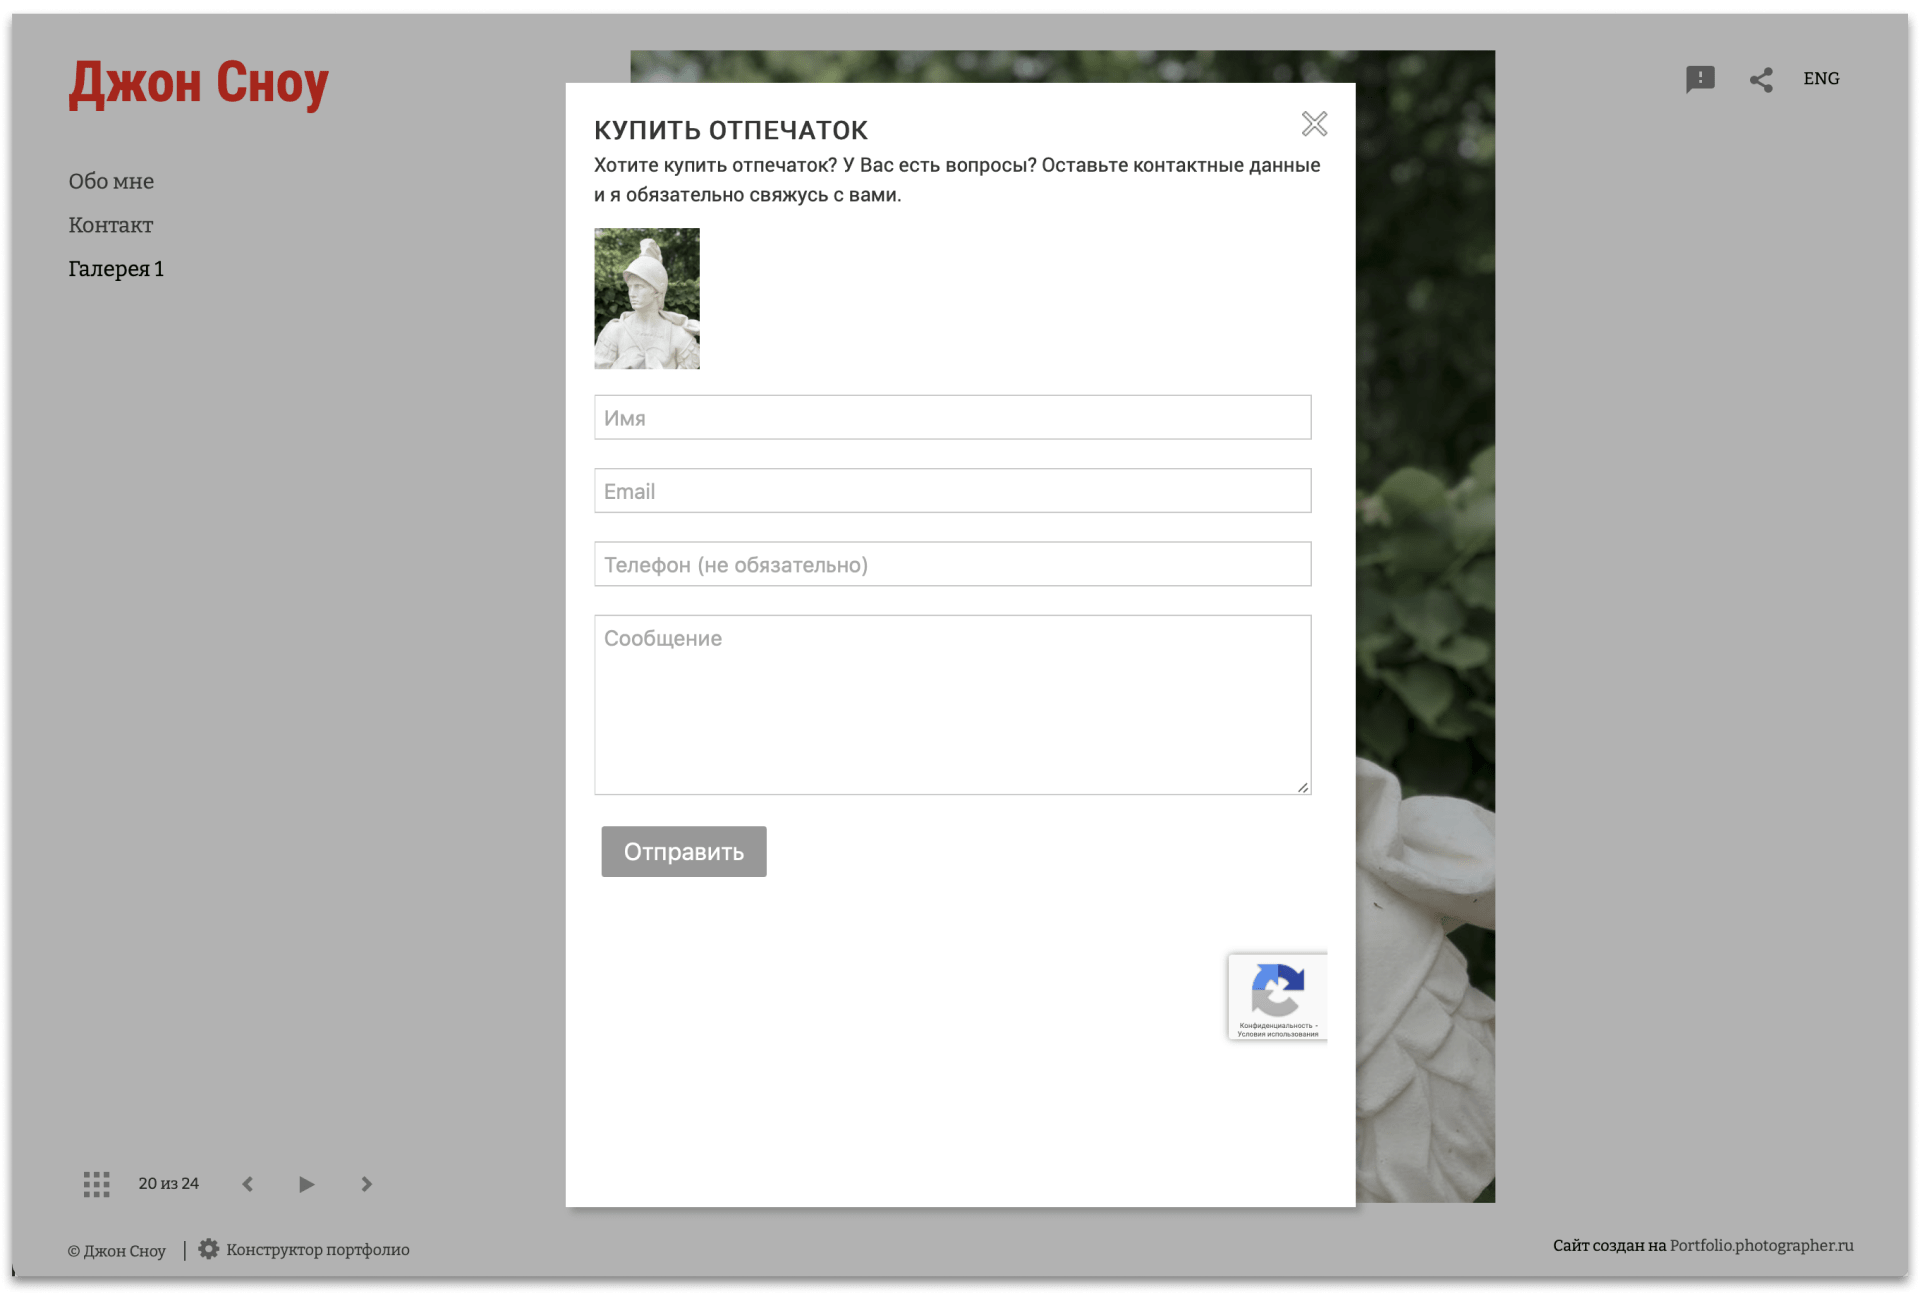This screenshot has height=1302, width=1920.
Task: Click the Имя input field
Action: 952,417
